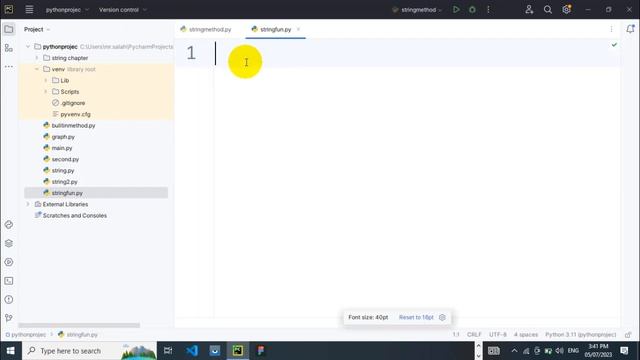
Task: Click the Project panel horizontal scrollbar
Action: point(79,325)
